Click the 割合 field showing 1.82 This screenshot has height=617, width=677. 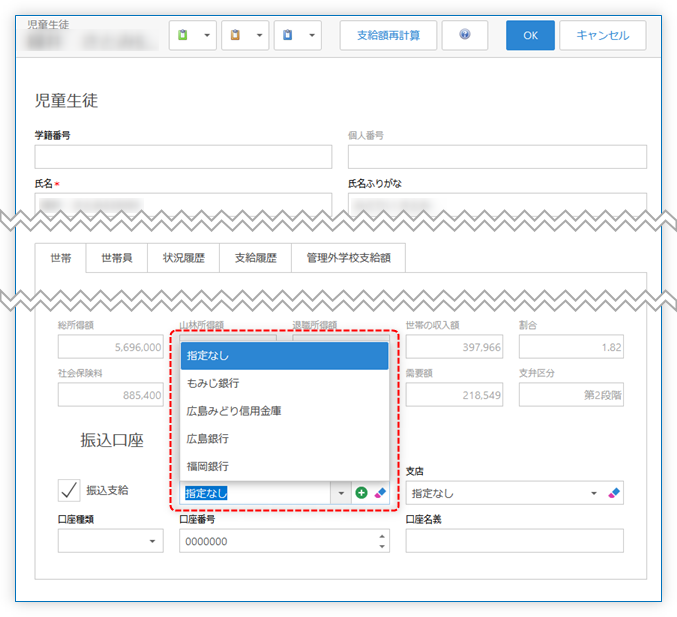click(571, 347)
